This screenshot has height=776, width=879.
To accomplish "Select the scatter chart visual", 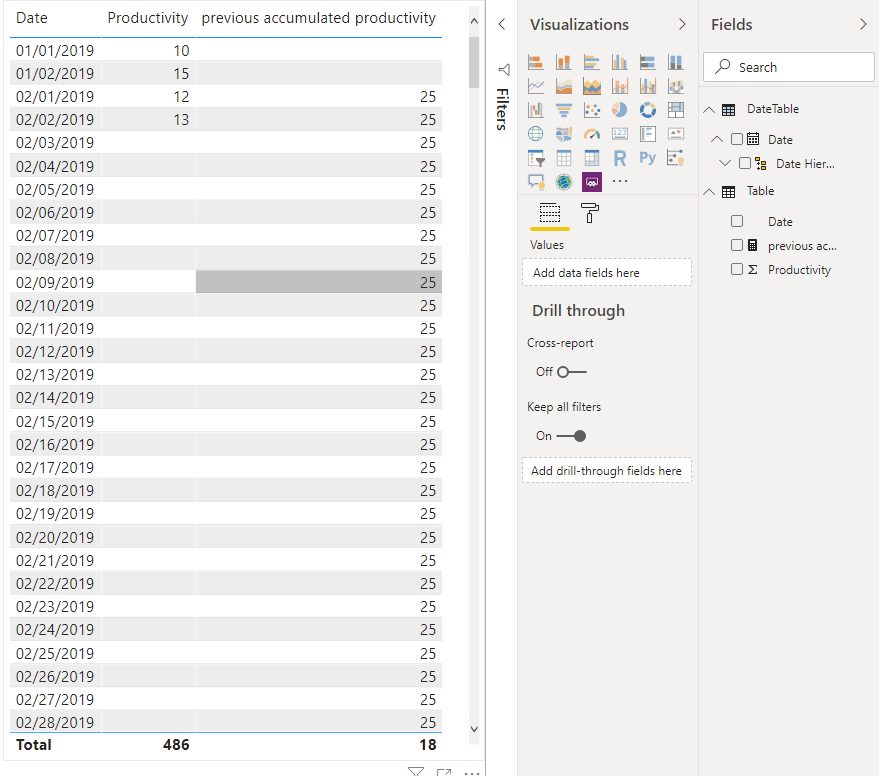I will [592, 110].
